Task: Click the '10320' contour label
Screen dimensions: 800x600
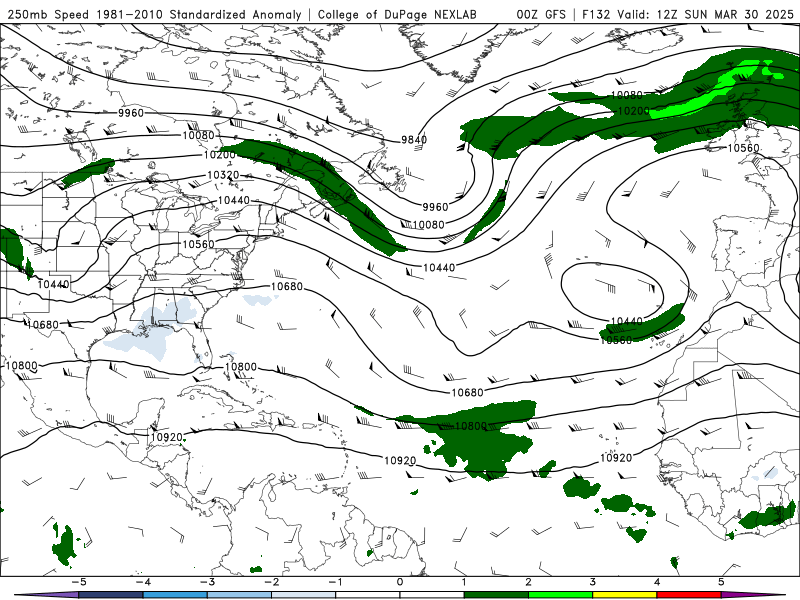Action: (x=223, y=175)
